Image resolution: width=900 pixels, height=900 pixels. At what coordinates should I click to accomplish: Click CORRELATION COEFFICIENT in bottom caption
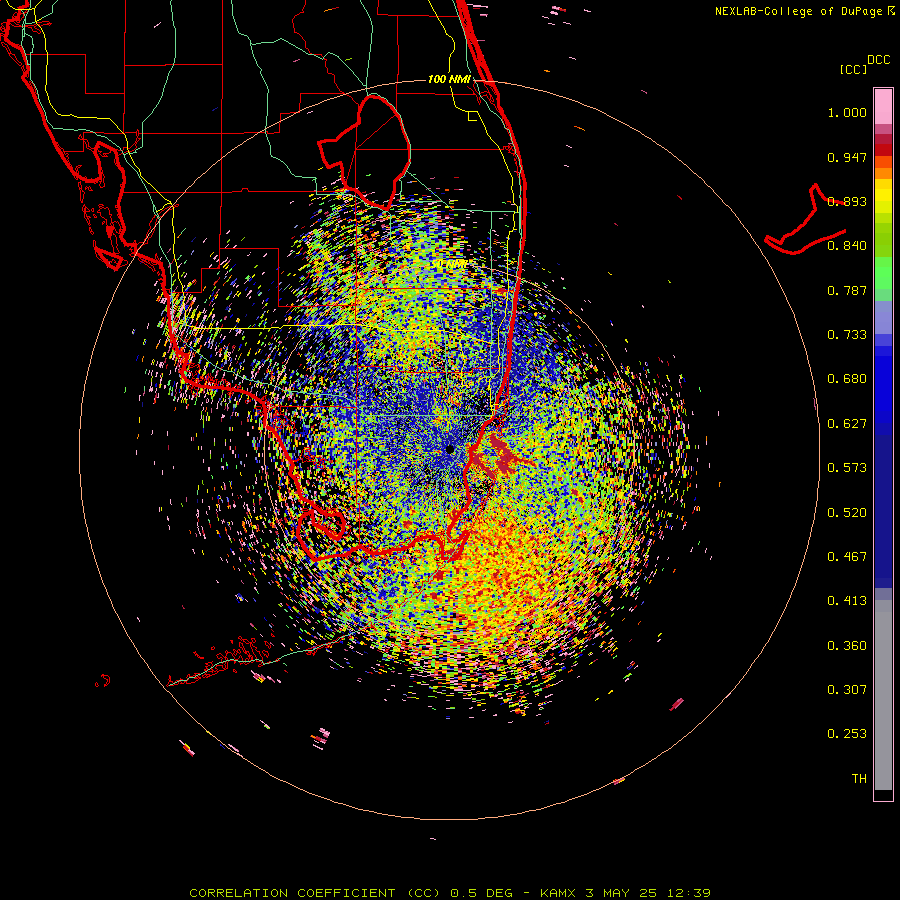292,893
